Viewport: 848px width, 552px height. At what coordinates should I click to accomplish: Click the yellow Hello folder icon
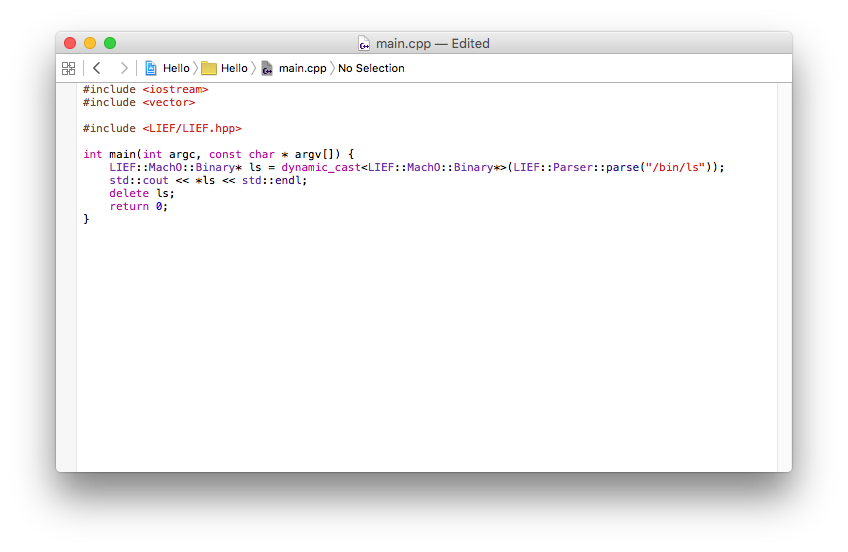click(209, 68)
